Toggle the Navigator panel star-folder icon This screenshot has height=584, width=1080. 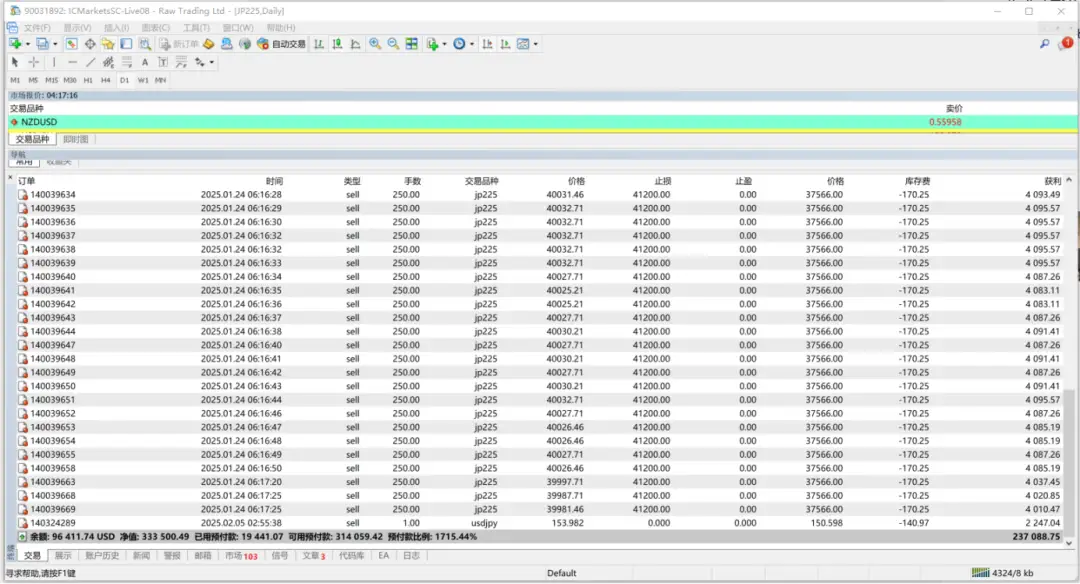click(108, 44)
